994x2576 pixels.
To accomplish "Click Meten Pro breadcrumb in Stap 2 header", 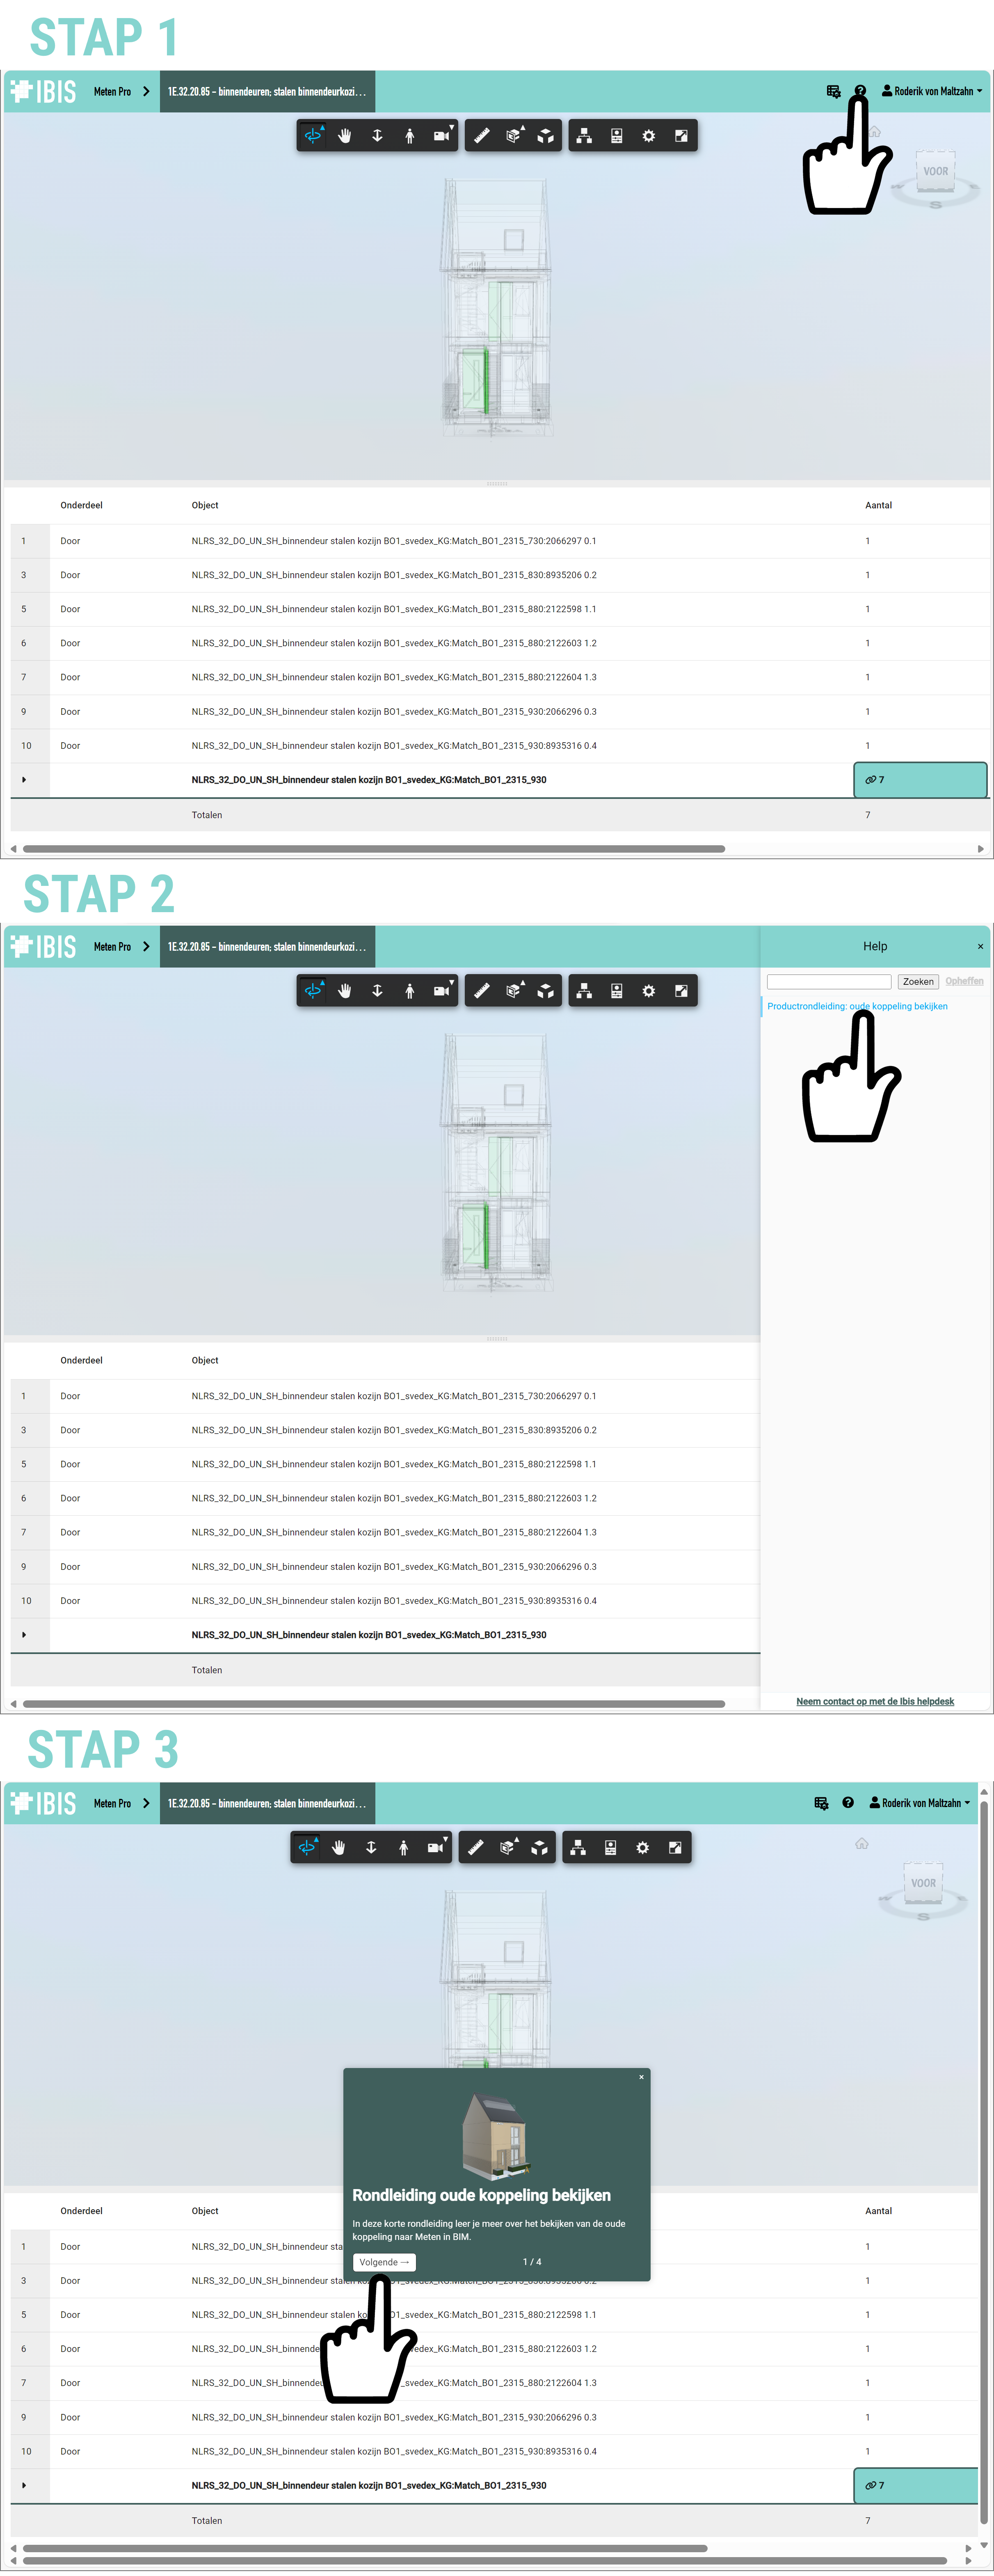I will [x=112, y=946].
